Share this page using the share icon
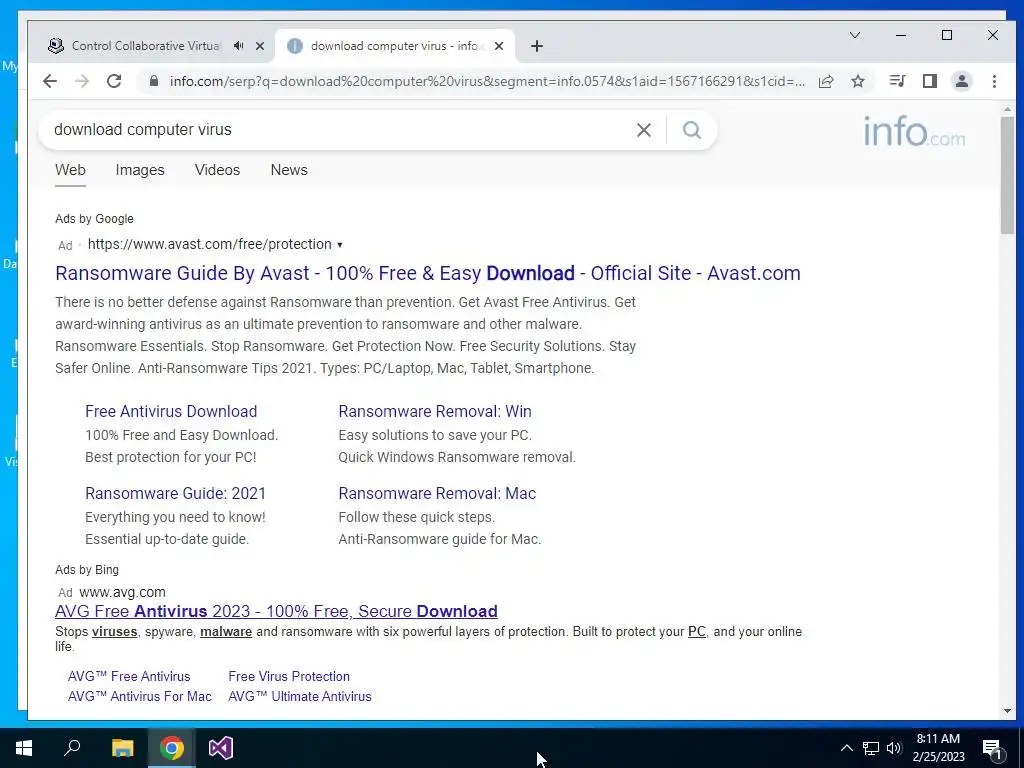The image size is (1024, 768). pyautogui.click(x=826, y=81)
